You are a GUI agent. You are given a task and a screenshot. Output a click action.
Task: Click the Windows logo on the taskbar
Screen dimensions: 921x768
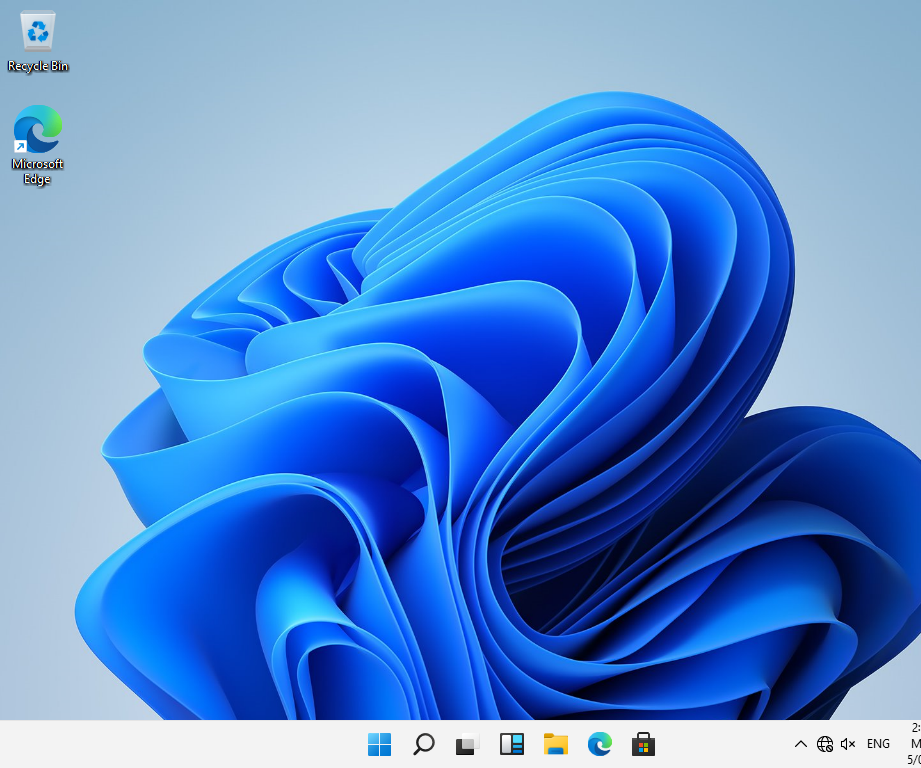point(379,744)
